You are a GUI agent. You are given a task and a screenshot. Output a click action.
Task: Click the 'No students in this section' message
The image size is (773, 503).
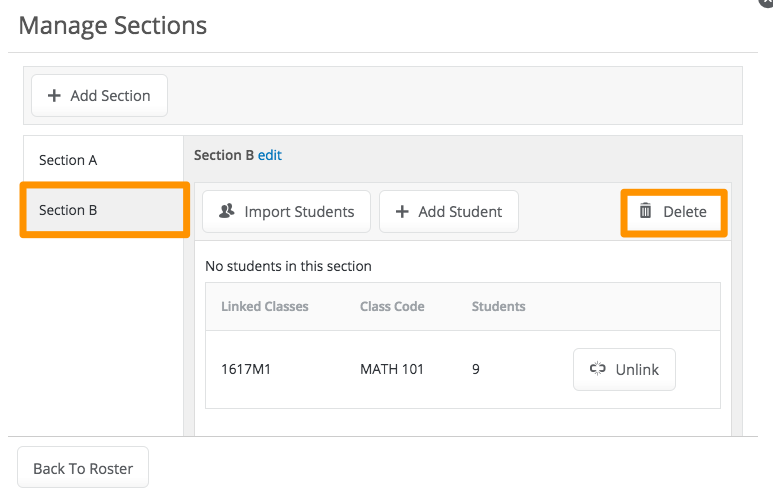click(288, 266)
